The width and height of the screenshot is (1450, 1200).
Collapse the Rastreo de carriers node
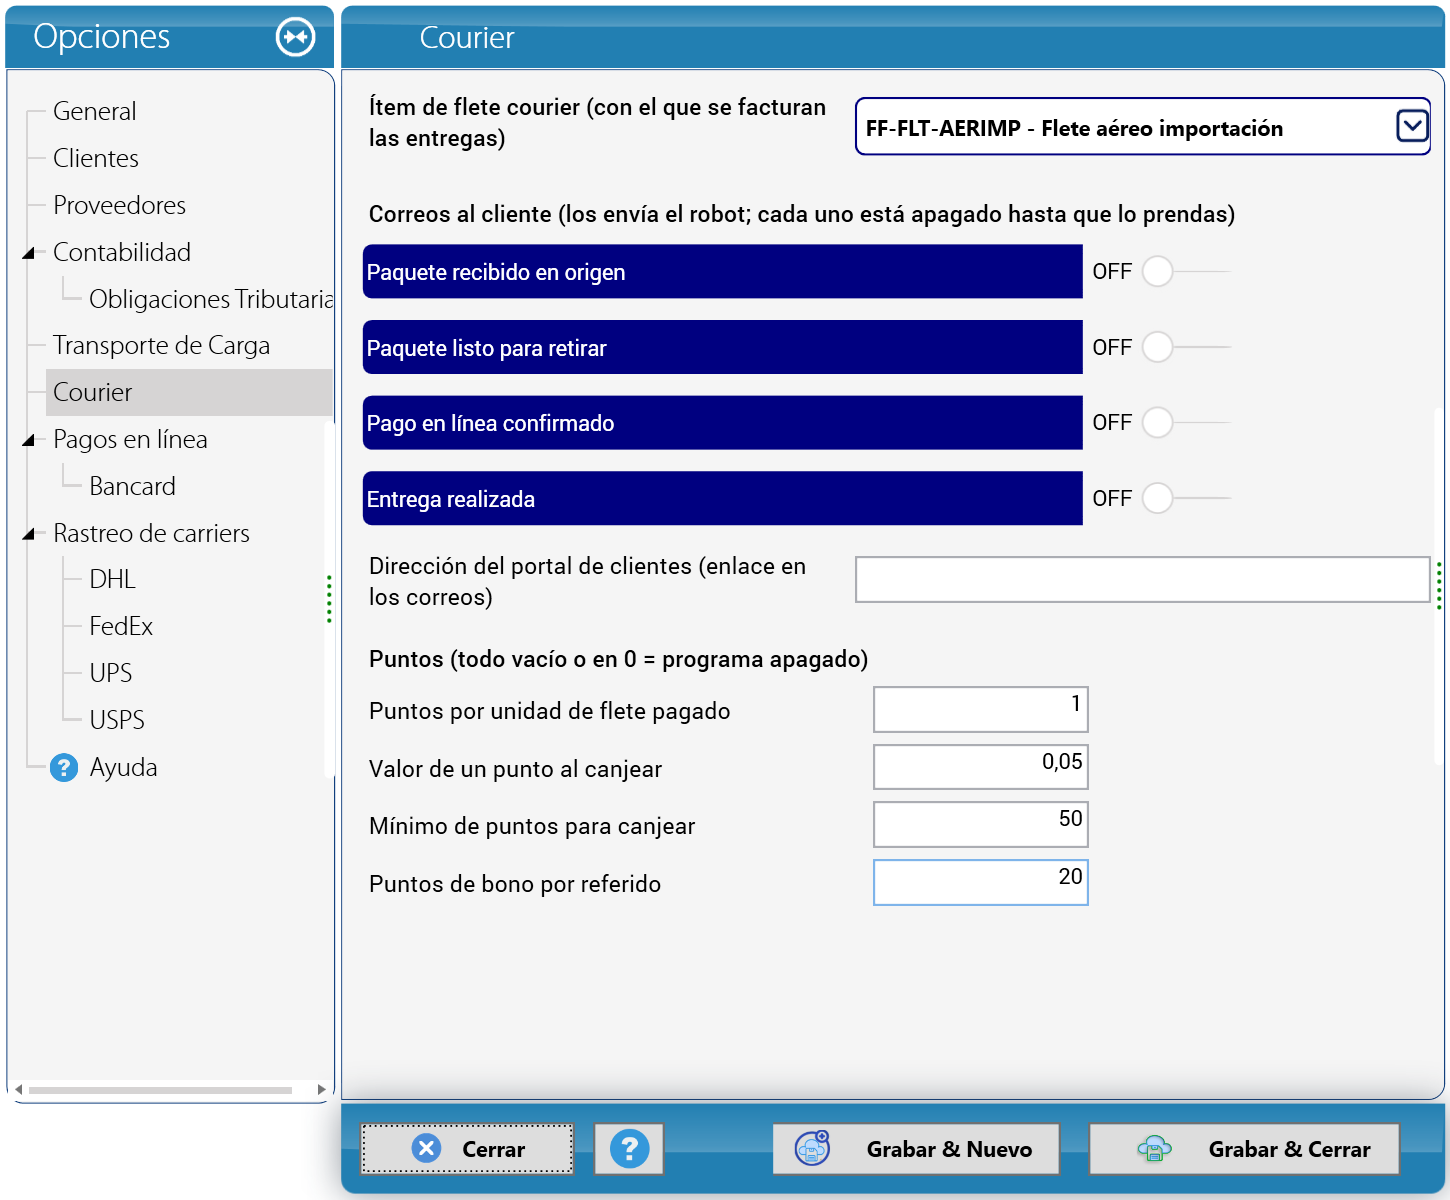pyautogui.click(x=29, y=534)
